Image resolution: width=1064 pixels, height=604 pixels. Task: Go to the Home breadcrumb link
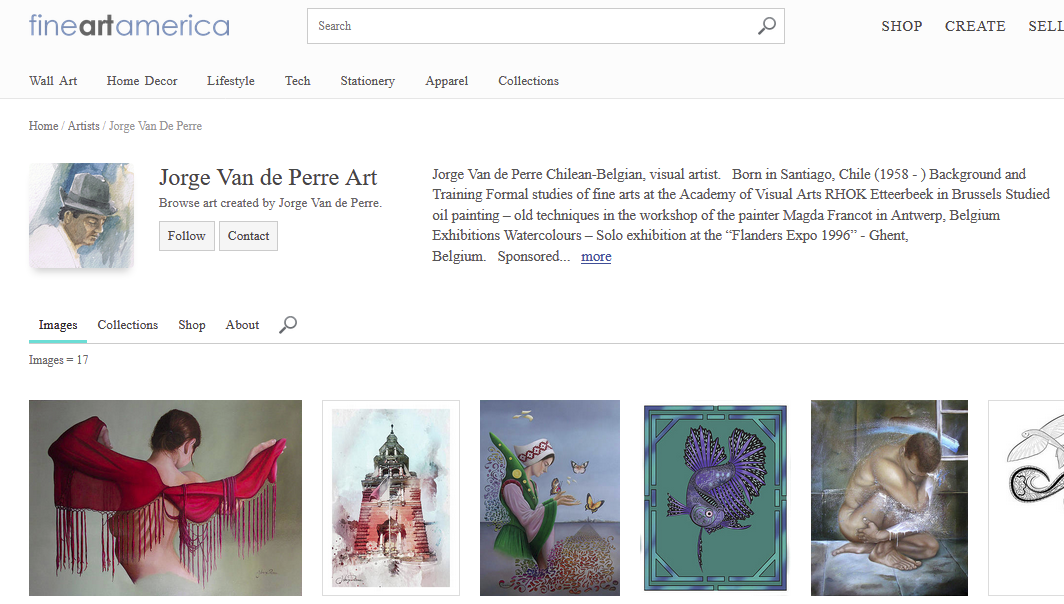coord(43,126)
